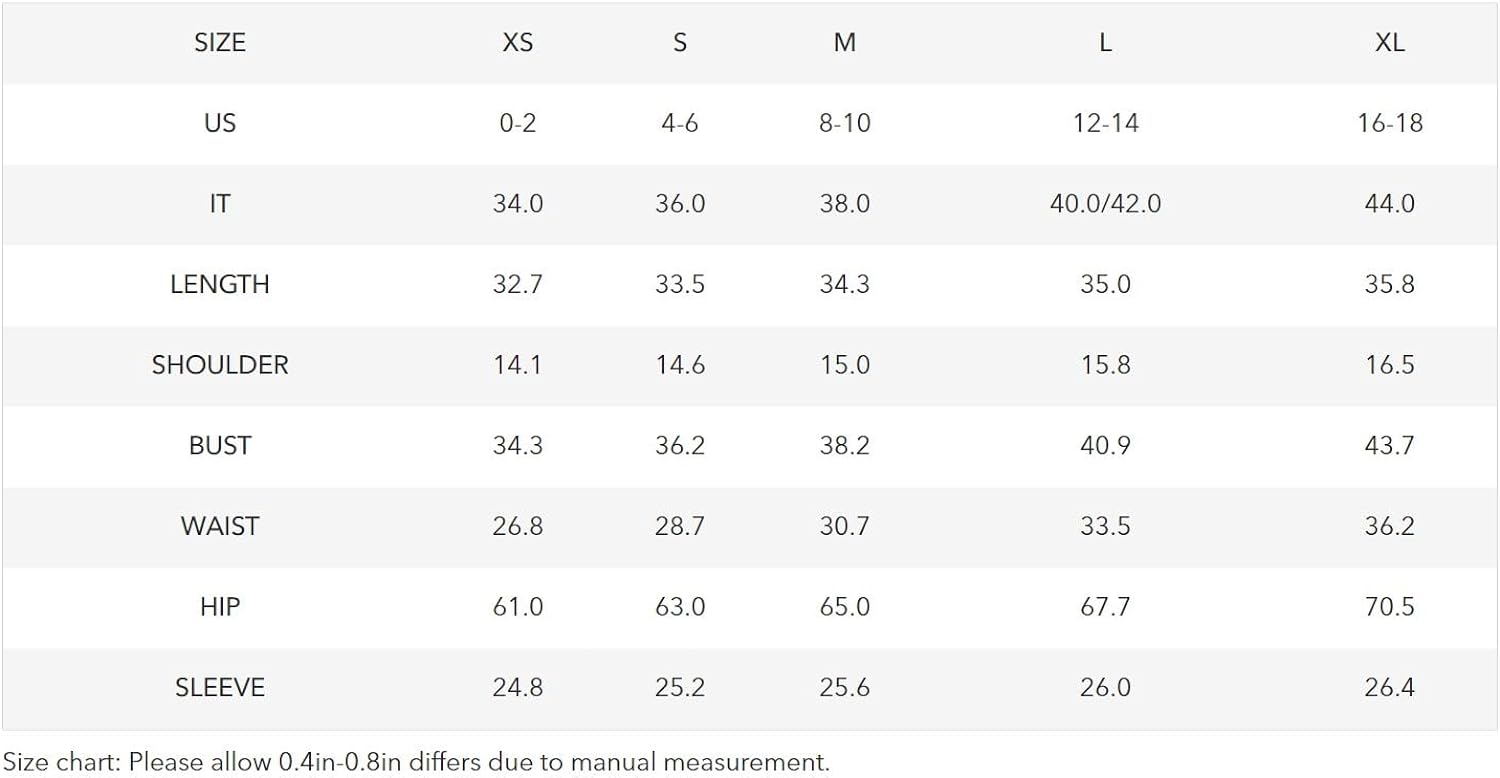This screenshot has width=1500, height=778.
Task: Click the SIZE header cell
Action: coord(220,42)
